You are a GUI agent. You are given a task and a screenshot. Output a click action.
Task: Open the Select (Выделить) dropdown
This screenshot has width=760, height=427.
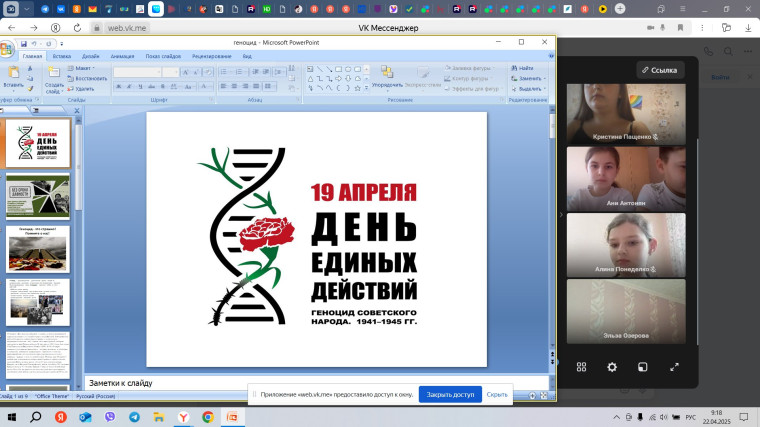tap(528, 89)
